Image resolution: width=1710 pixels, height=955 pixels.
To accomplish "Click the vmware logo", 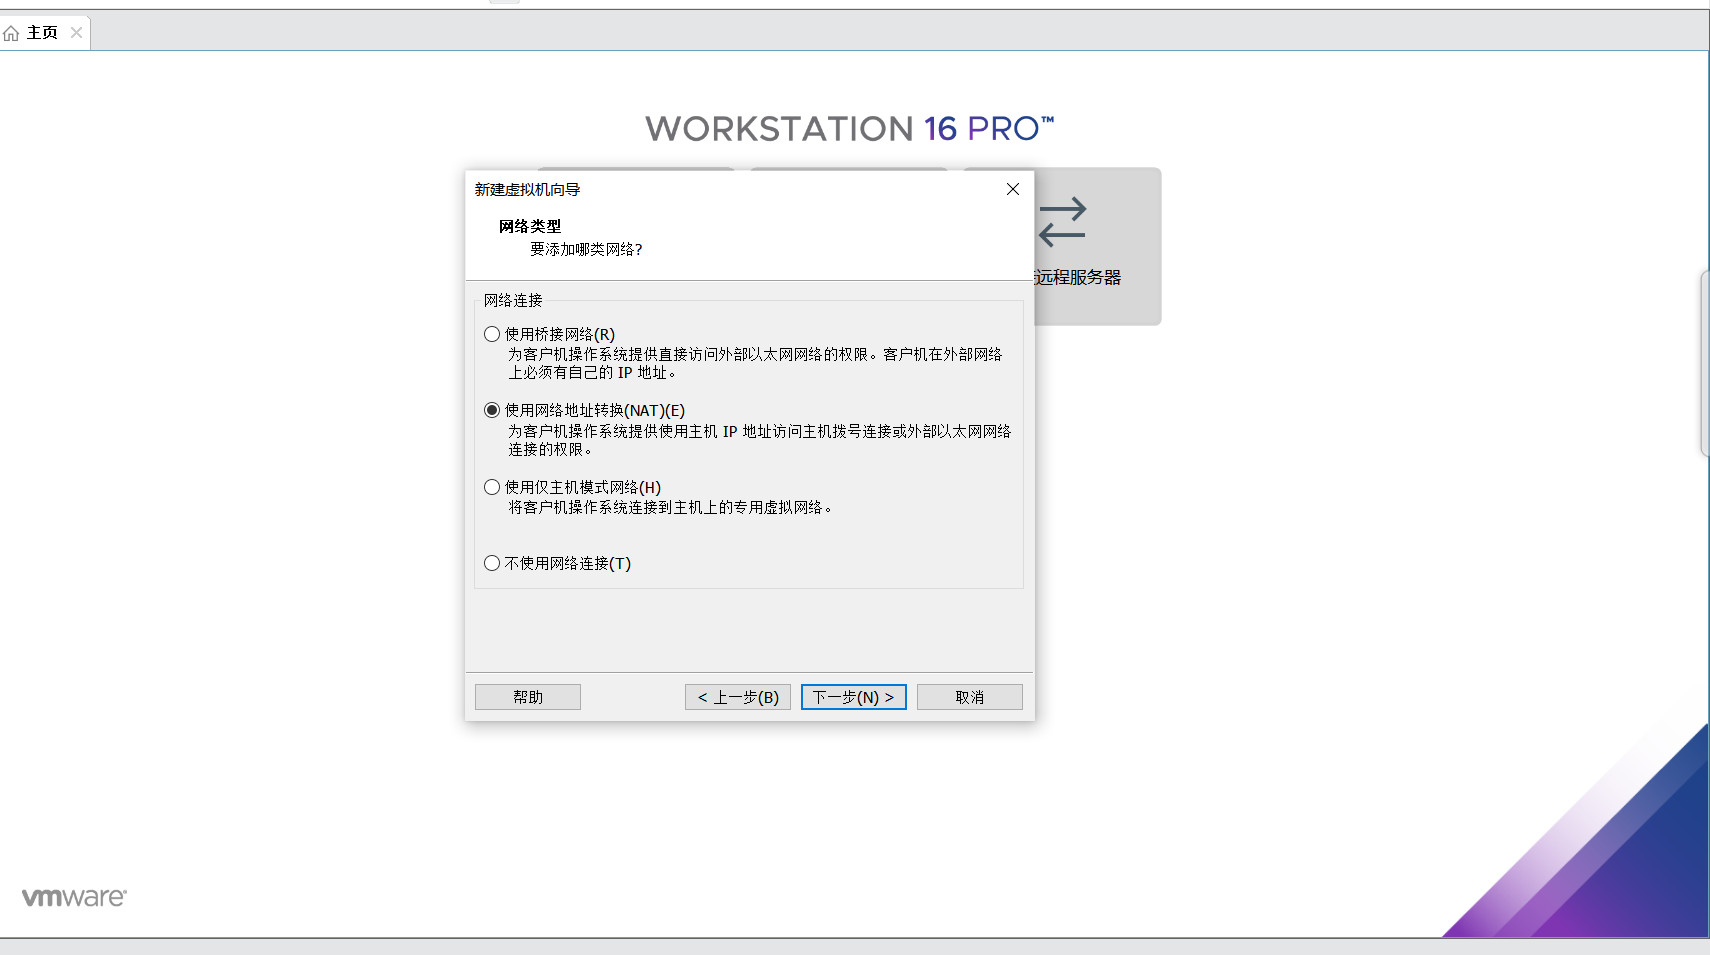I will (x=75, y=897).
